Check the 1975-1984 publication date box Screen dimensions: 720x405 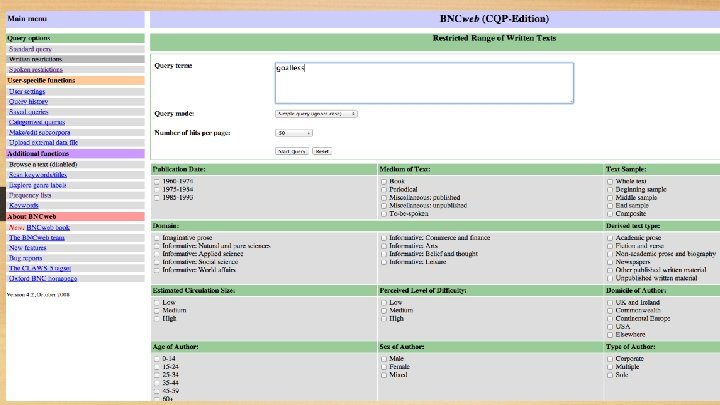click(157, 190)
